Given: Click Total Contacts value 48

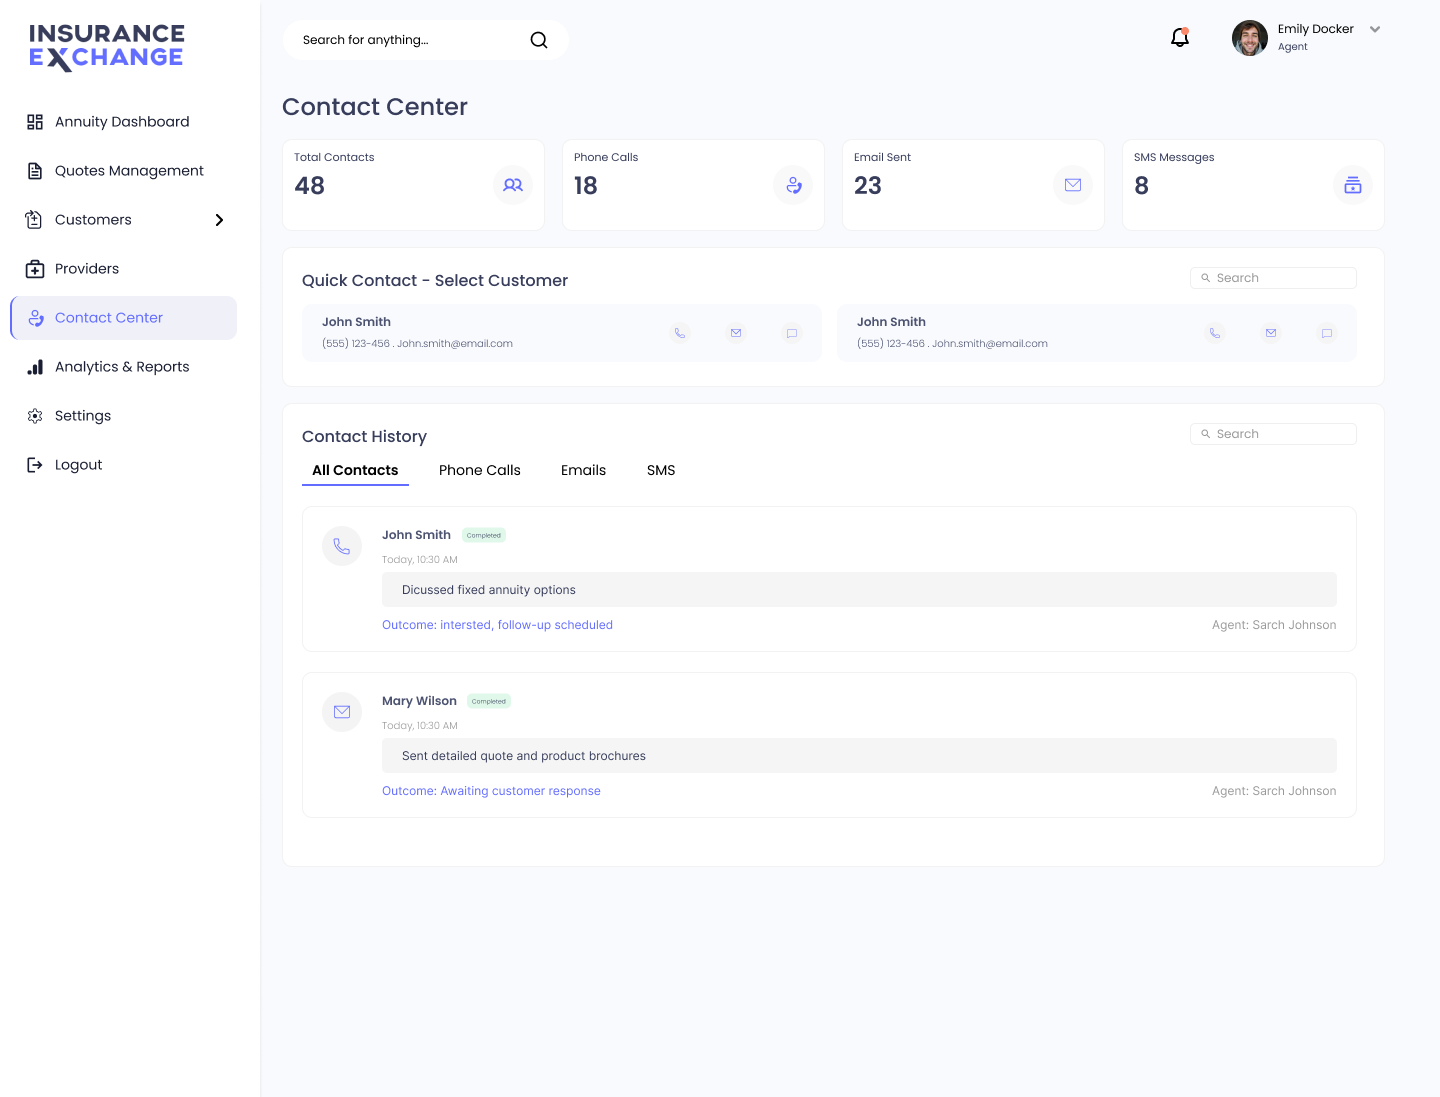Looking at the screenshot, I should 310,186.
